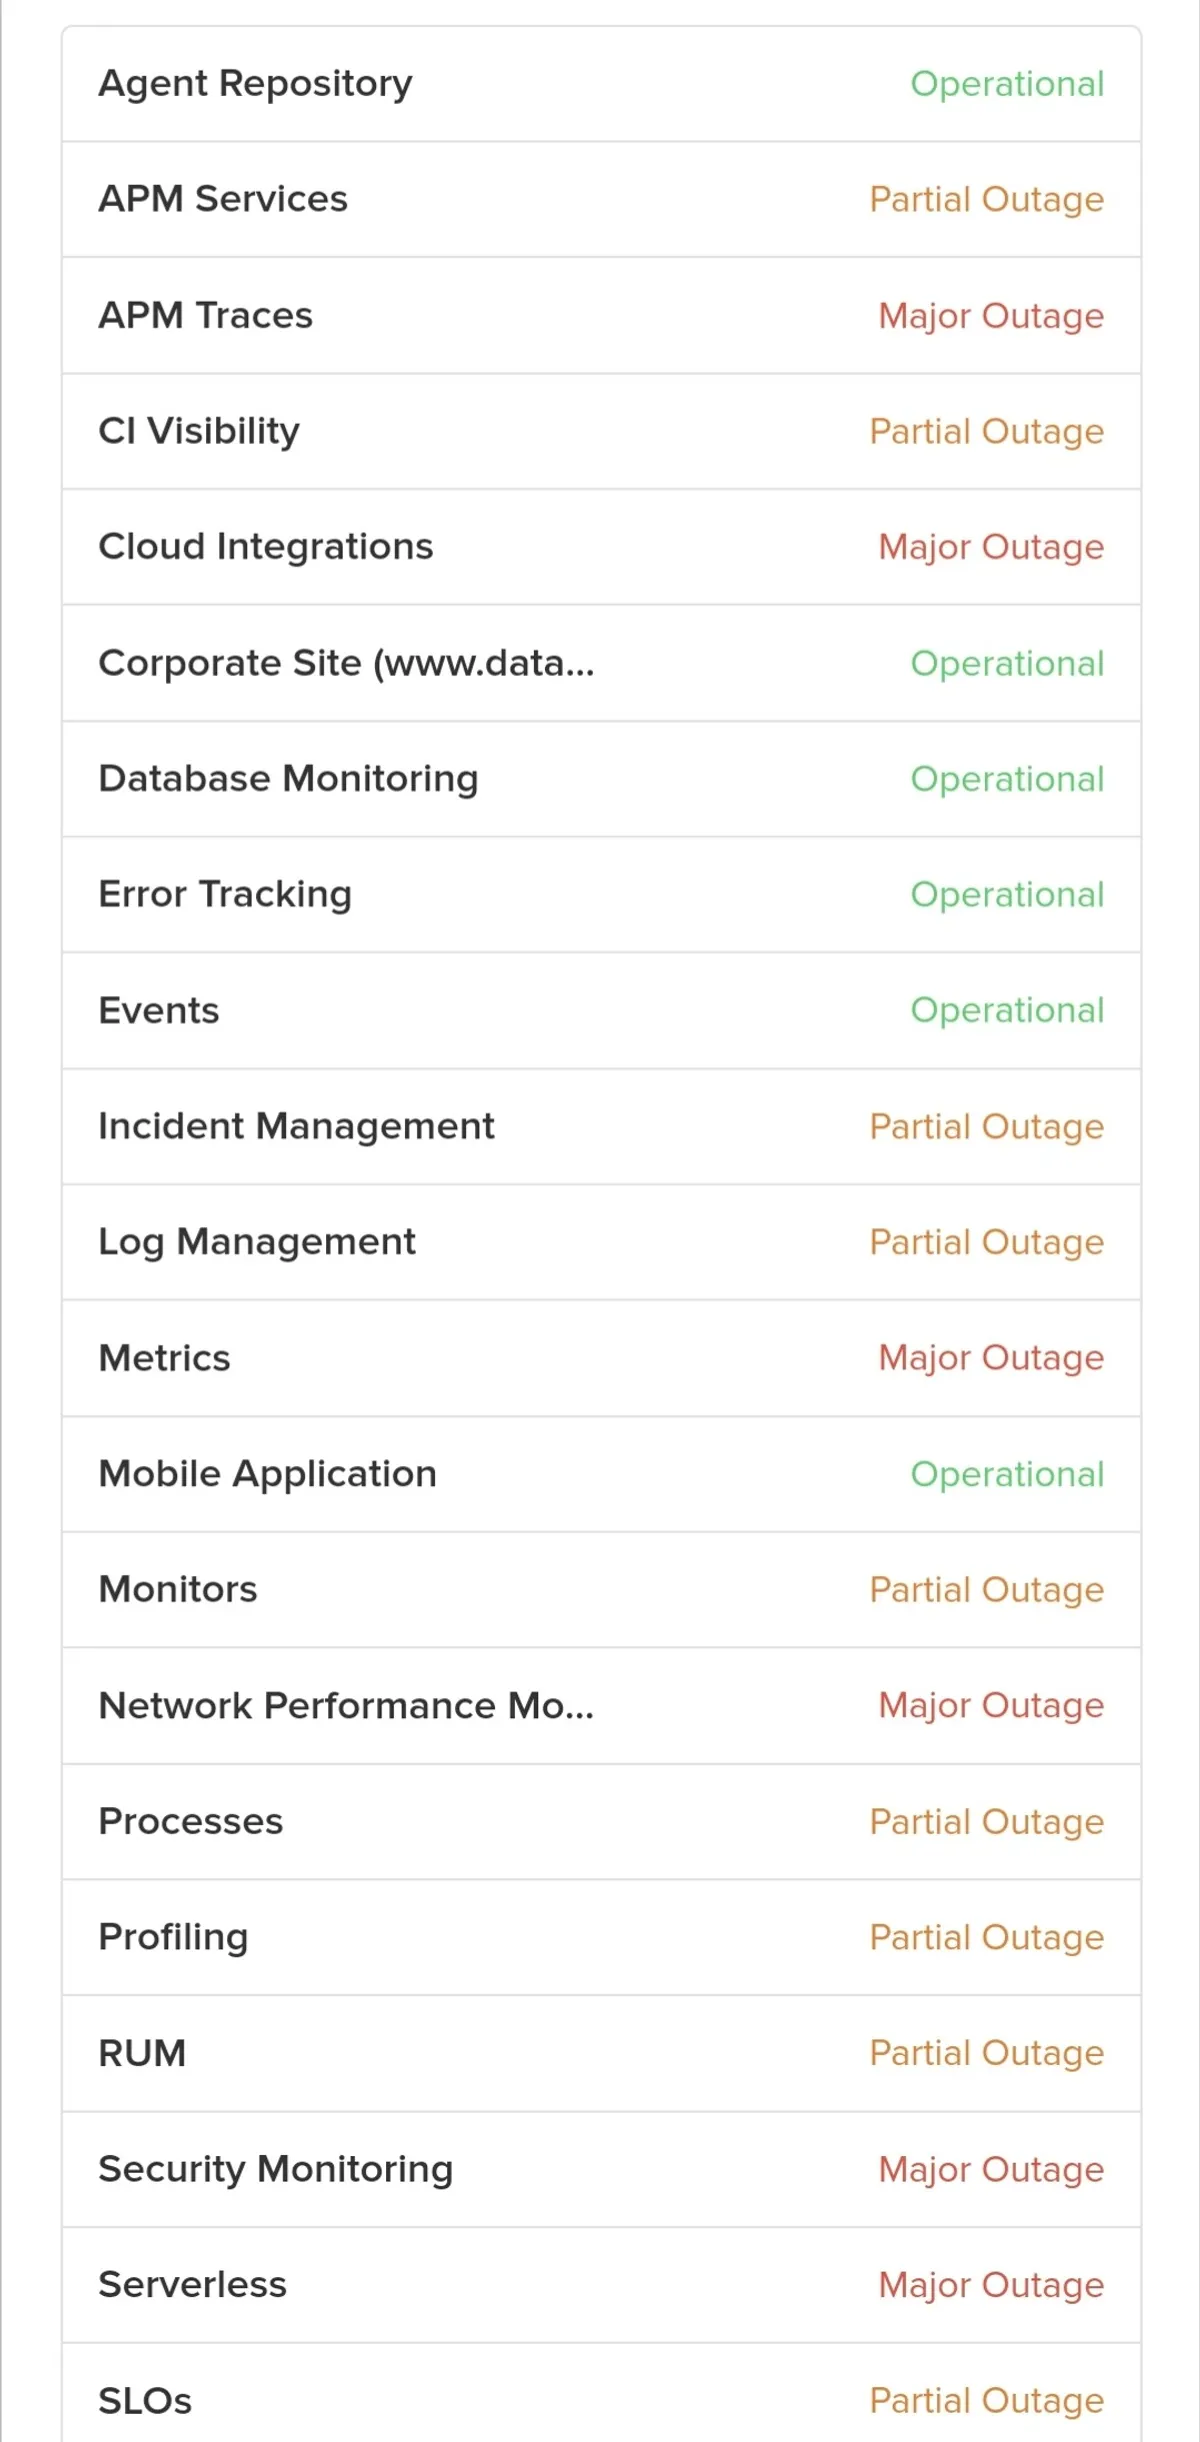Click the Cloud Integrations component name
The width and height of the screenshot is (1200, 2442).
click(x=266, y=547)
